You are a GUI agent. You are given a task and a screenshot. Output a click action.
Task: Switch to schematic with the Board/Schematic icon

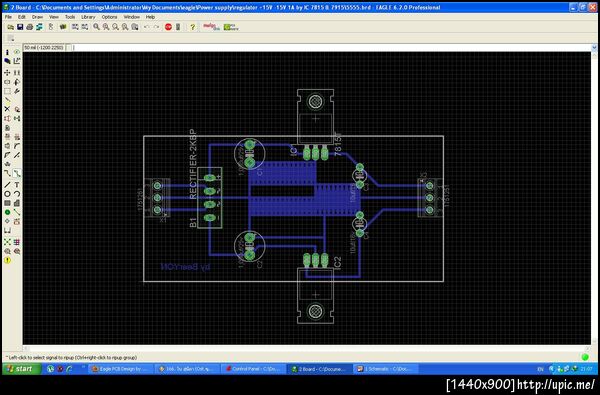coord(51,27)
